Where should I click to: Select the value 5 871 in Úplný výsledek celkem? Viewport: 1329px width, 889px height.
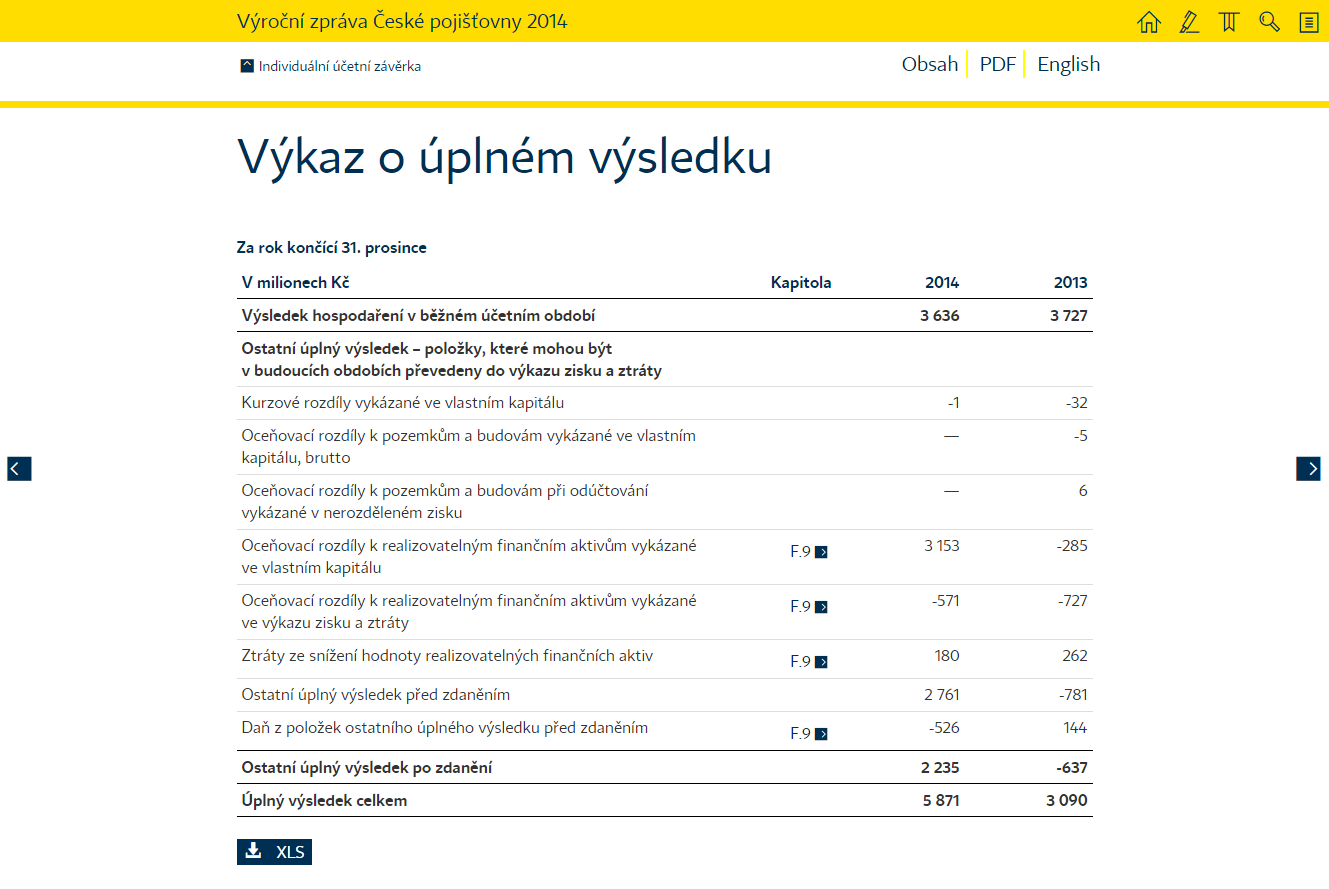pyautogui.click(x=941, y=800)
